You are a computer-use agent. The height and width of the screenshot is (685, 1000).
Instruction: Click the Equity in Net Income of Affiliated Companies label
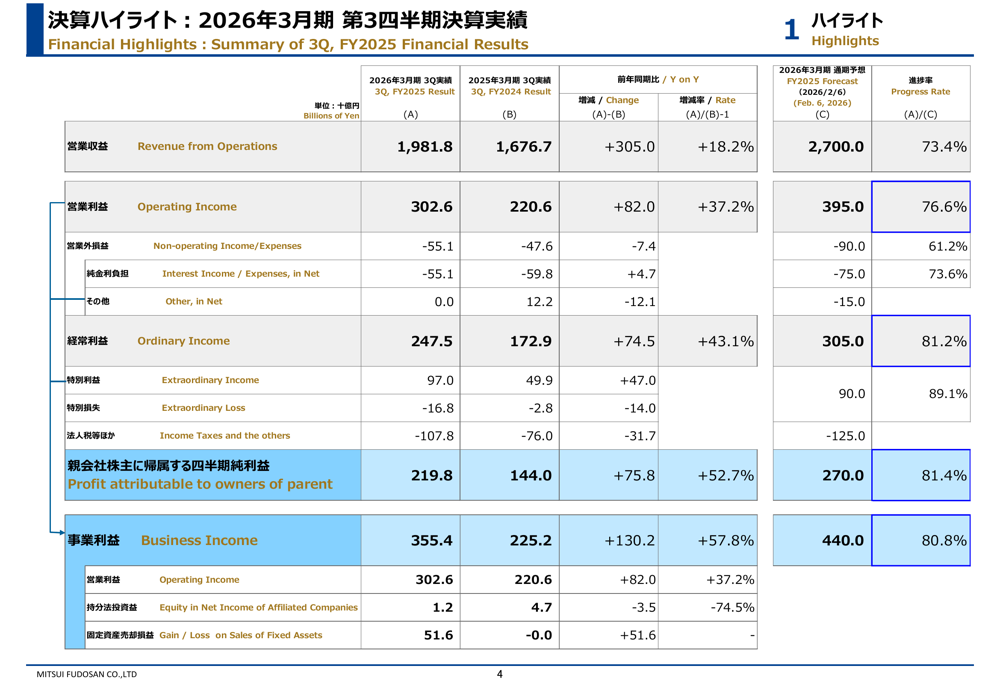click(258, 607)
